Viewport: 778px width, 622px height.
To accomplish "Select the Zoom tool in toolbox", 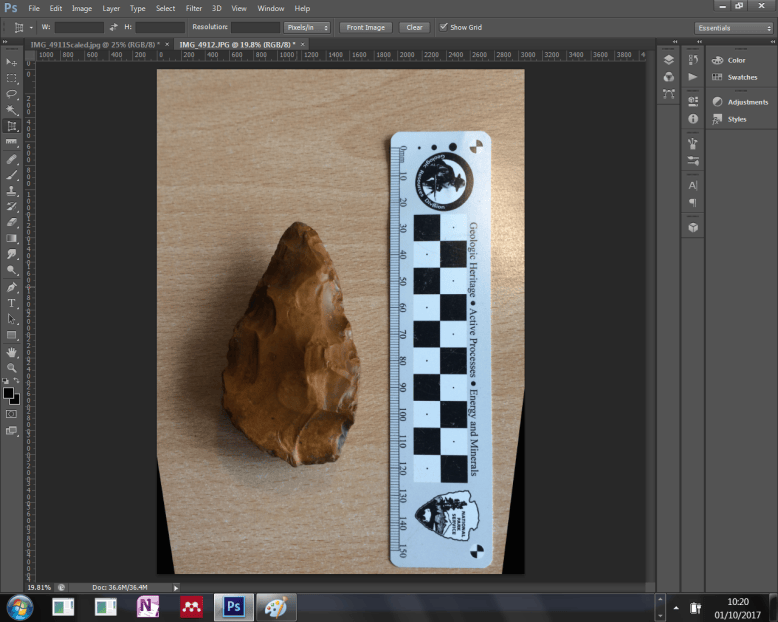I will point(11,368).
